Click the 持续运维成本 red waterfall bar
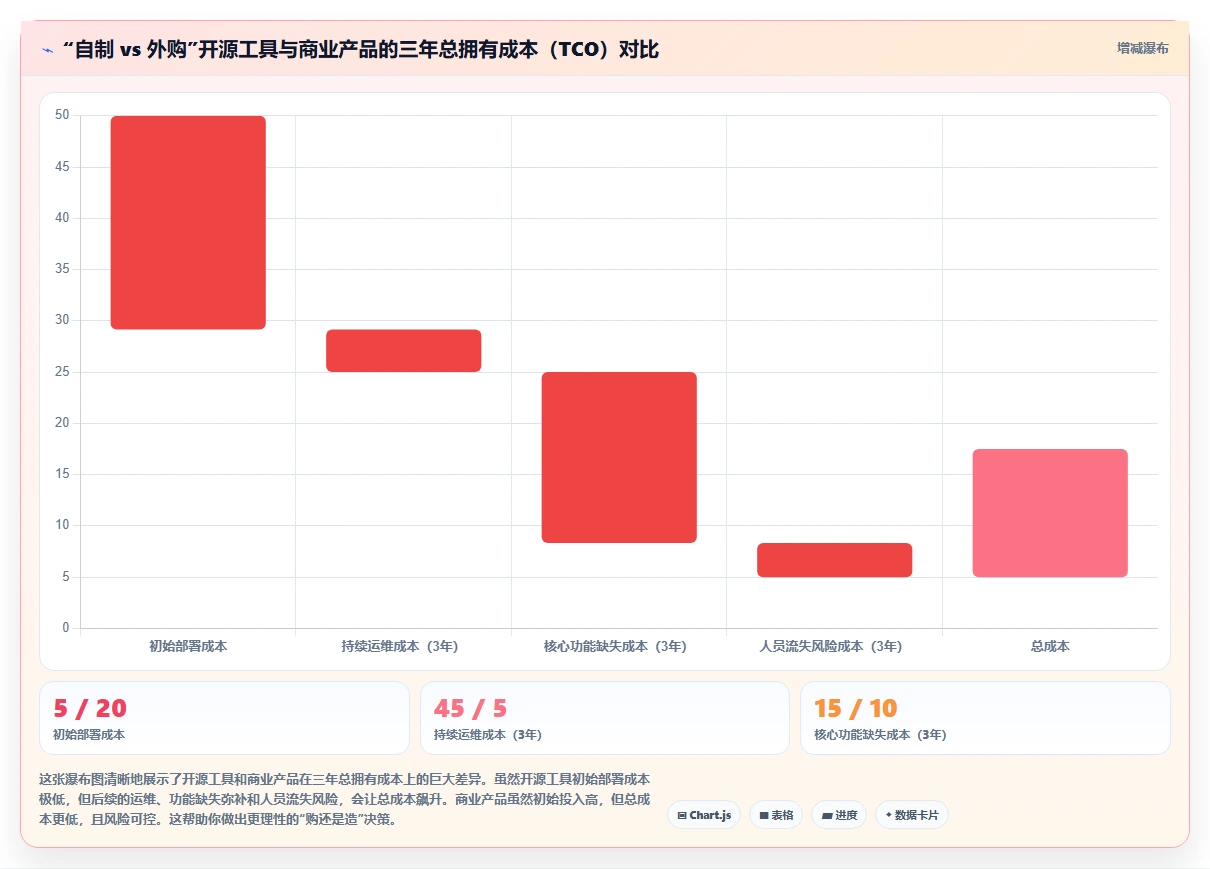The width and height of the screenshot is (1210, 869). click(404, 350)
